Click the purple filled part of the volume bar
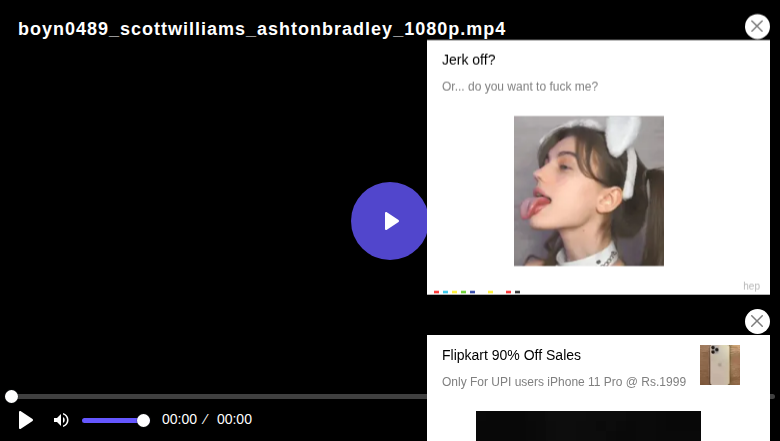This screenshot has width=780, height=441. 110,421
